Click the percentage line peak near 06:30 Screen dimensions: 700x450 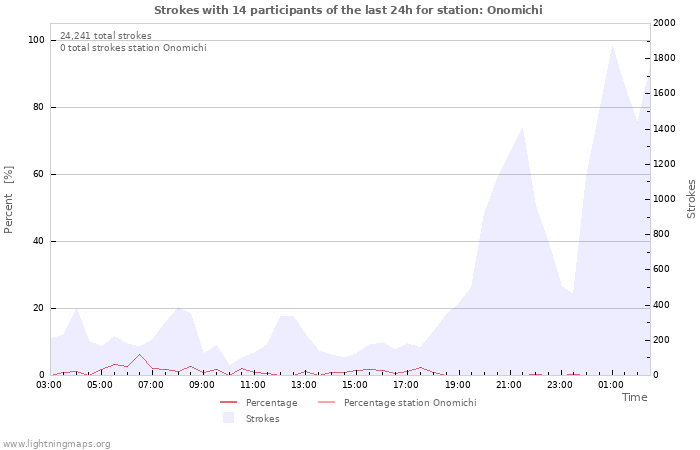tap(140, 354)
